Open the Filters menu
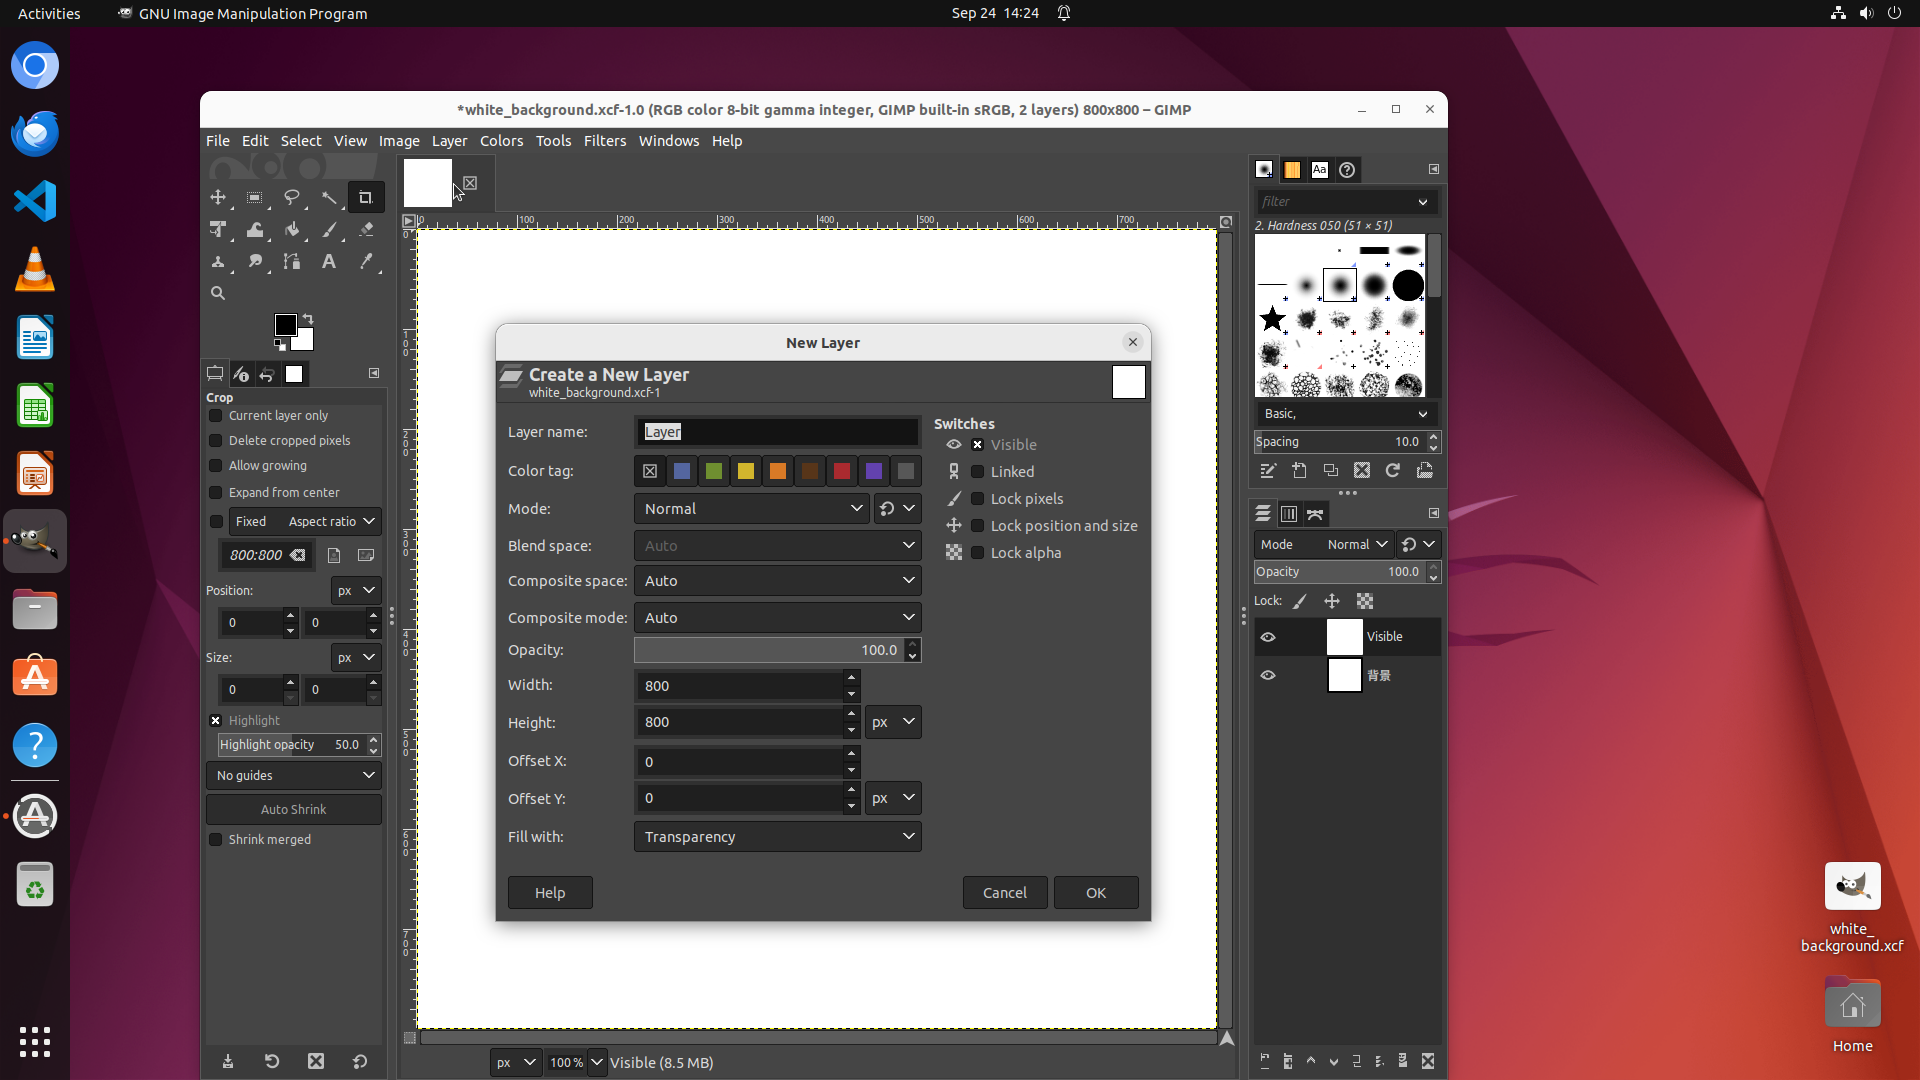Viewport: 1920px width, 1080px height. [x=604, y=141]
